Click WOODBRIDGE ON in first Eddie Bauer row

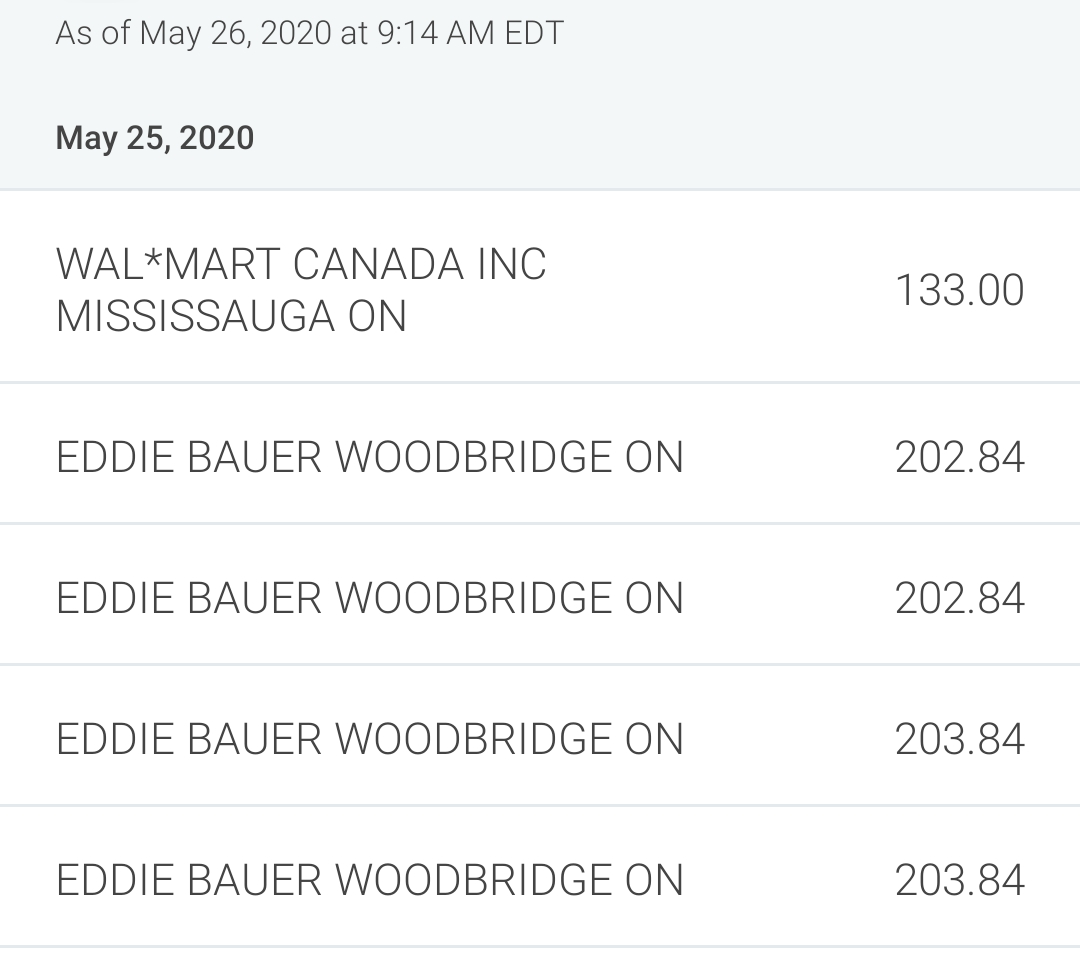pyautogui.click(x=509, y=458)
